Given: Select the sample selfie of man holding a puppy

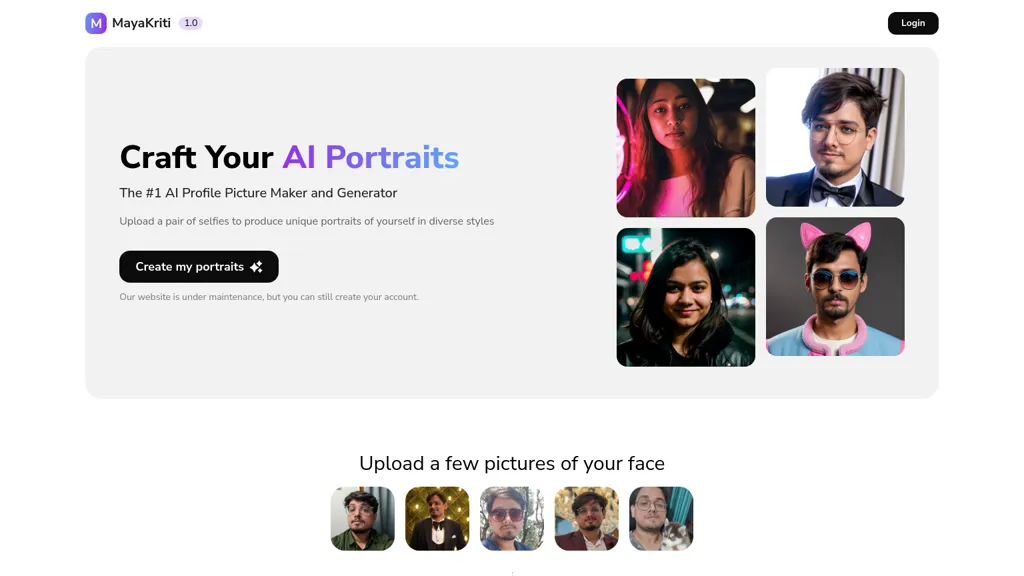Looking at the screenshot, I should pyautogui.click(x=661, y=519).
